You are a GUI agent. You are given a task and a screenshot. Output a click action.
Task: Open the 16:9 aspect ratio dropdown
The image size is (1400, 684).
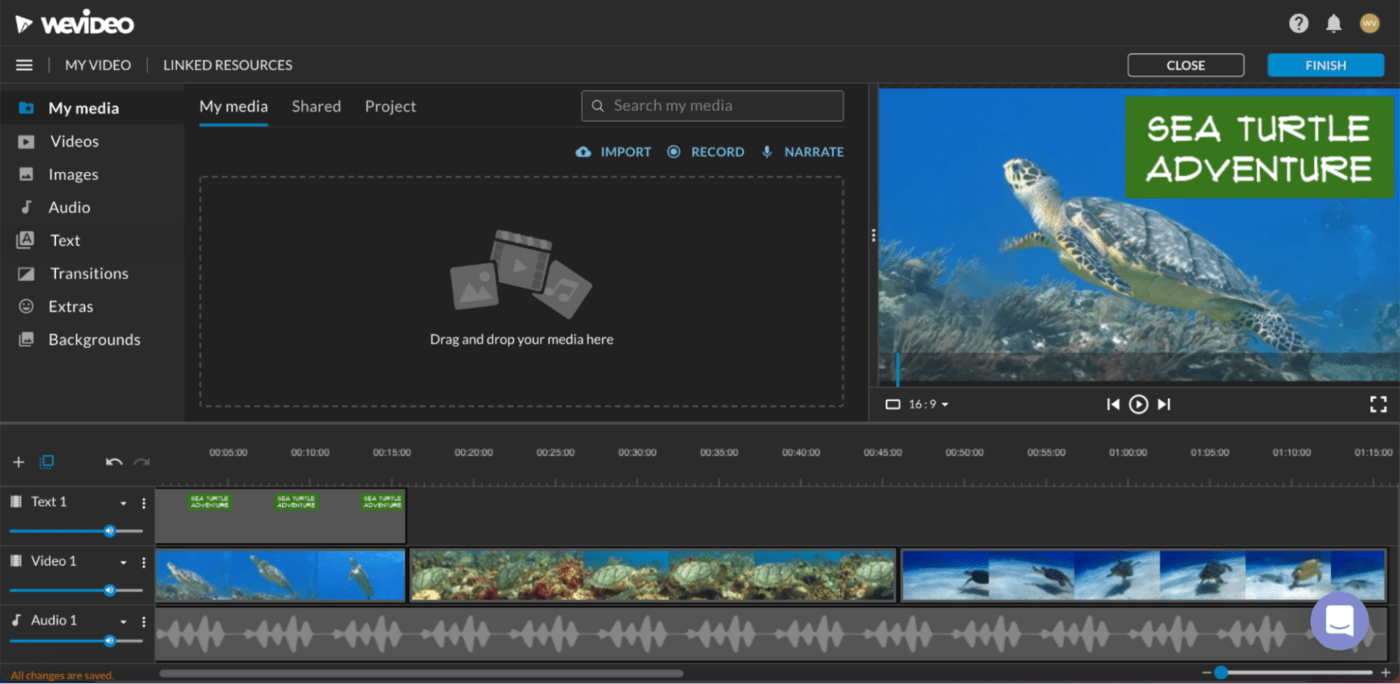[x=917, y=404]
